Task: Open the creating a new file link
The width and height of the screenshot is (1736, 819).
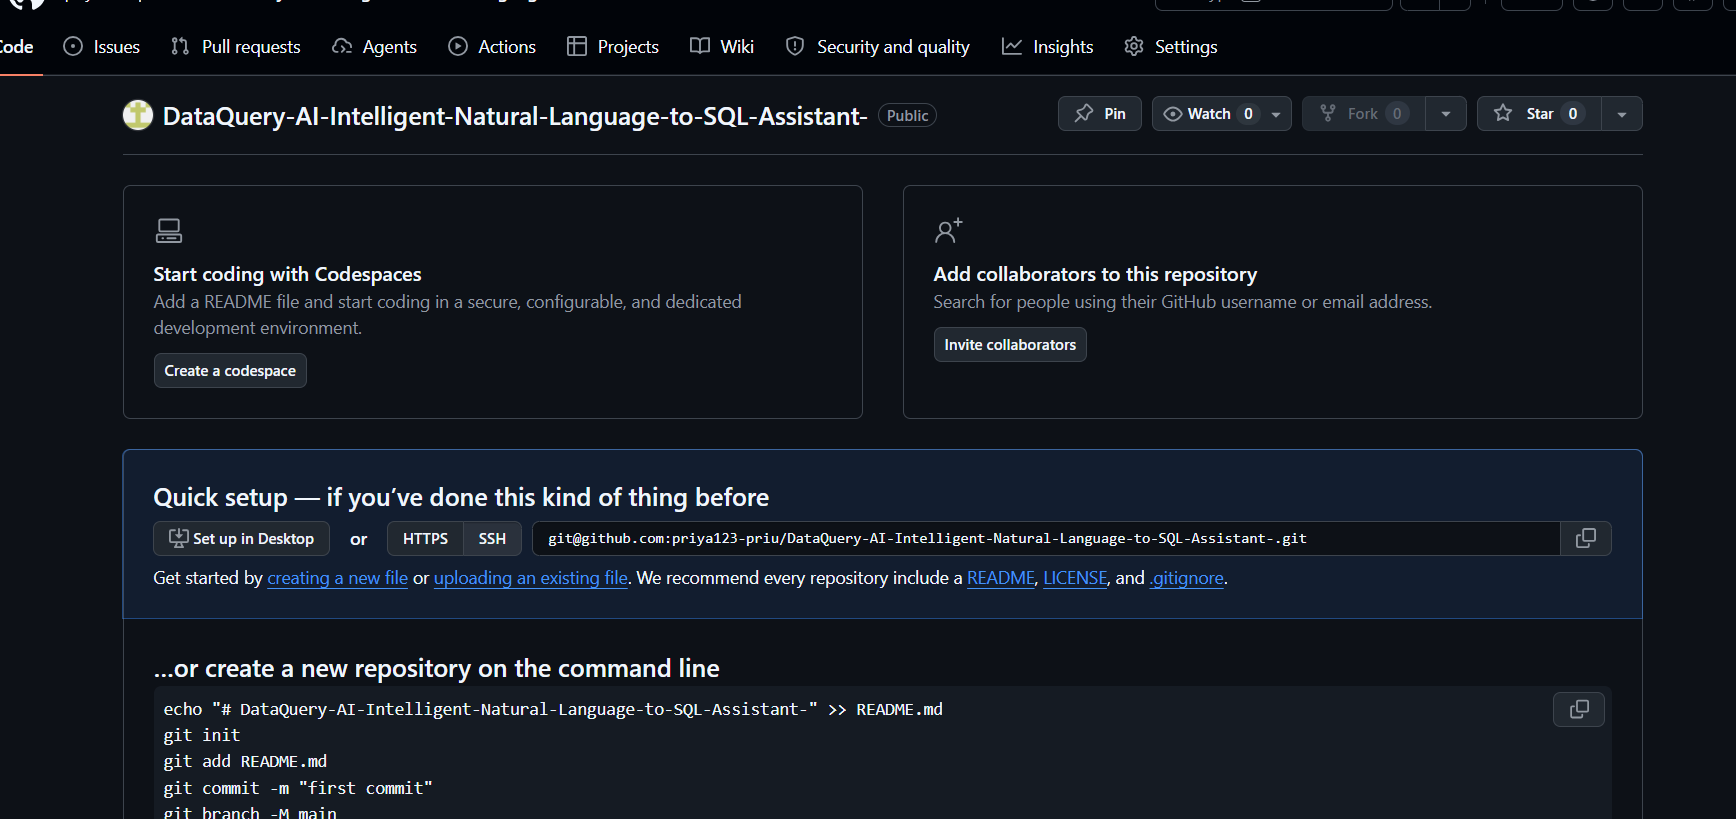Action: [x=338, y=578]
